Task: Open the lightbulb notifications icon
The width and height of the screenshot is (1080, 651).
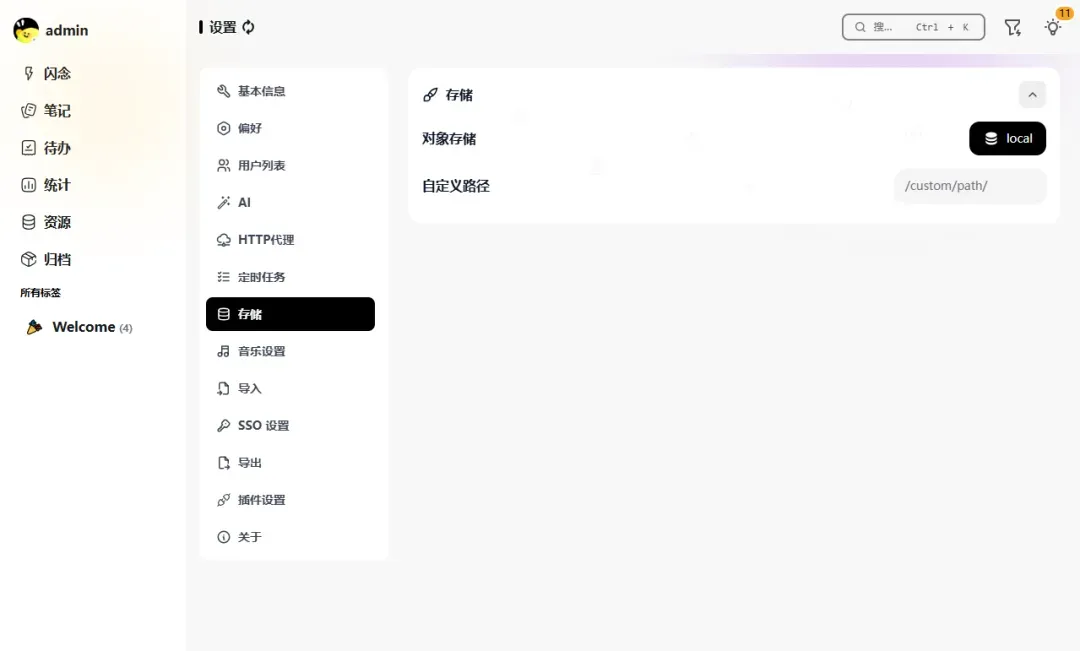Action: point(1052,28)
